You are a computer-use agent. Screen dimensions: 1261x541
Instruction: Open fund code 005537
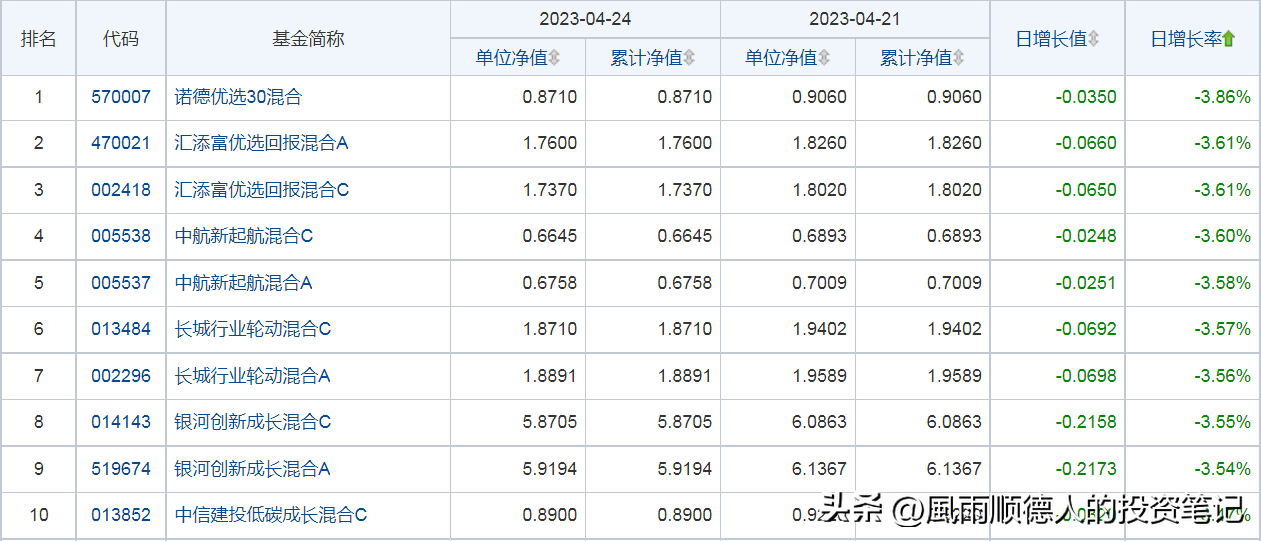(x=121, y=283)
